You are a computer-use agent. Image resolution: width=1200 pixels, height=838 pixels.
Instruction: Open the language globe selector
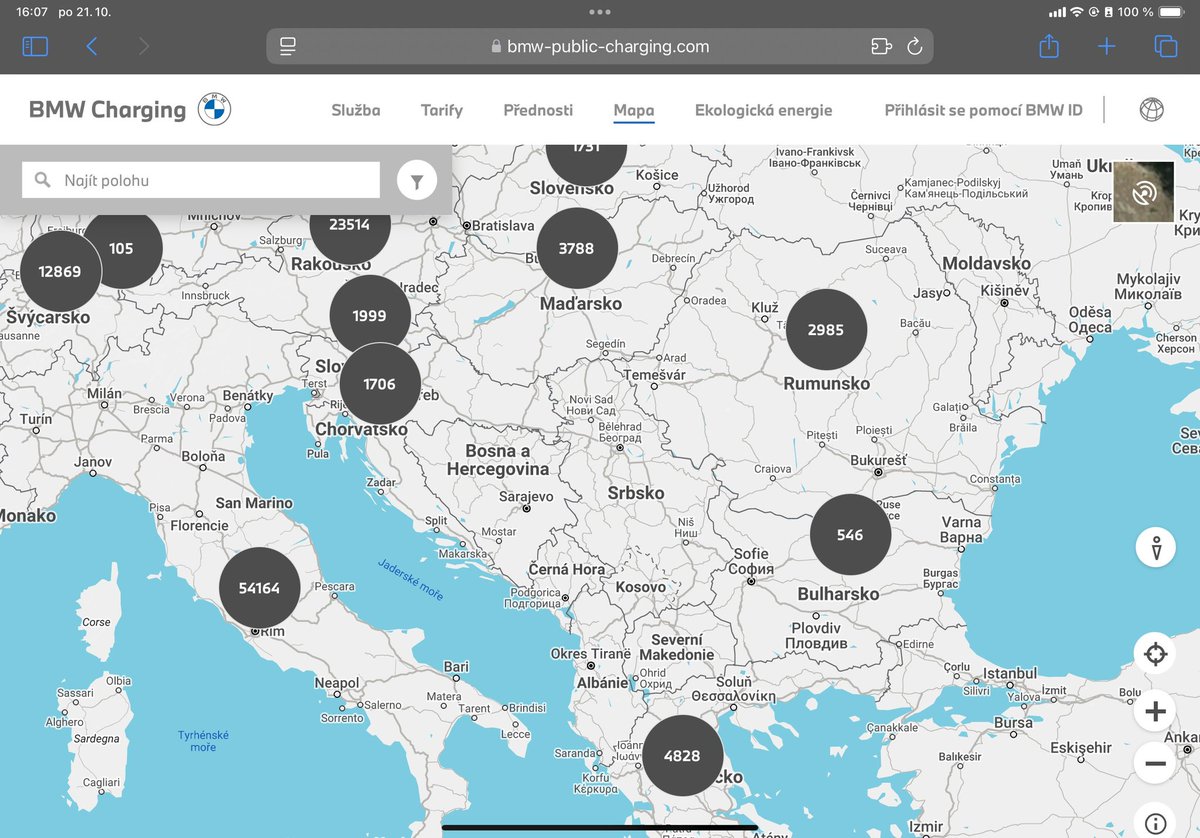pos(1152,109)
